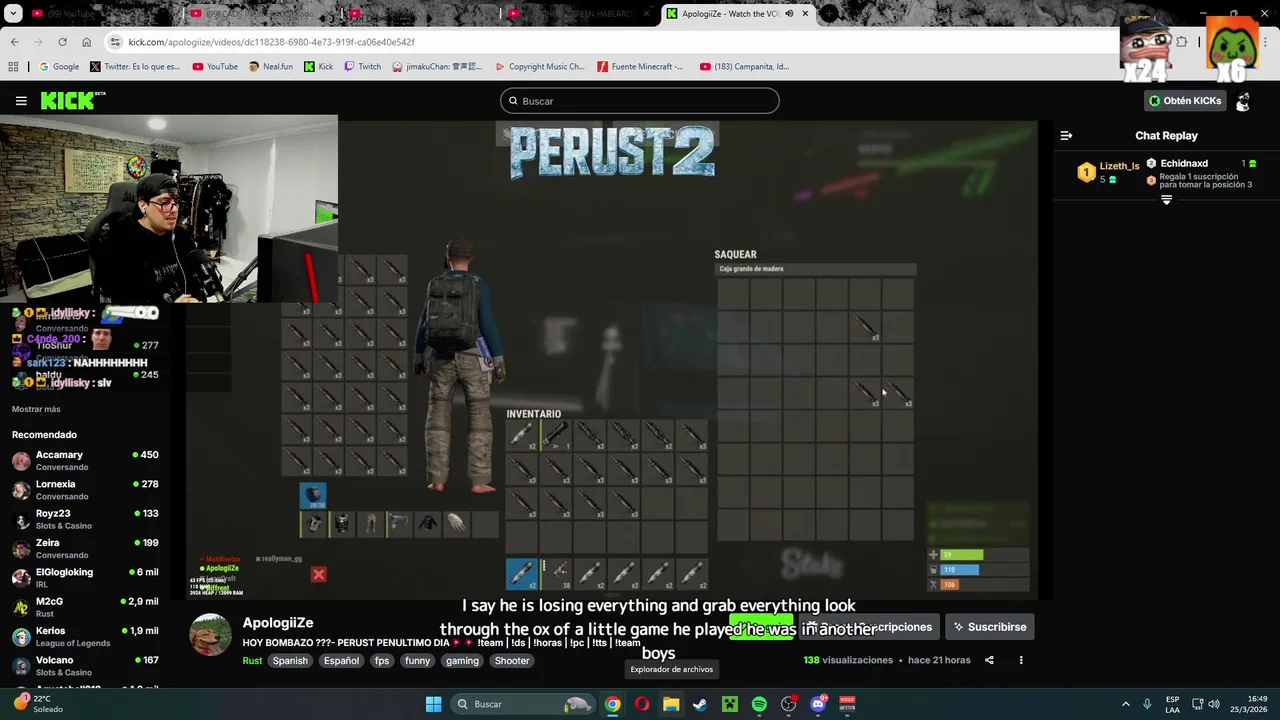Click ApologiiZe's channel avatar
The height and width of the screenshot is (720, 1280).
211,635
